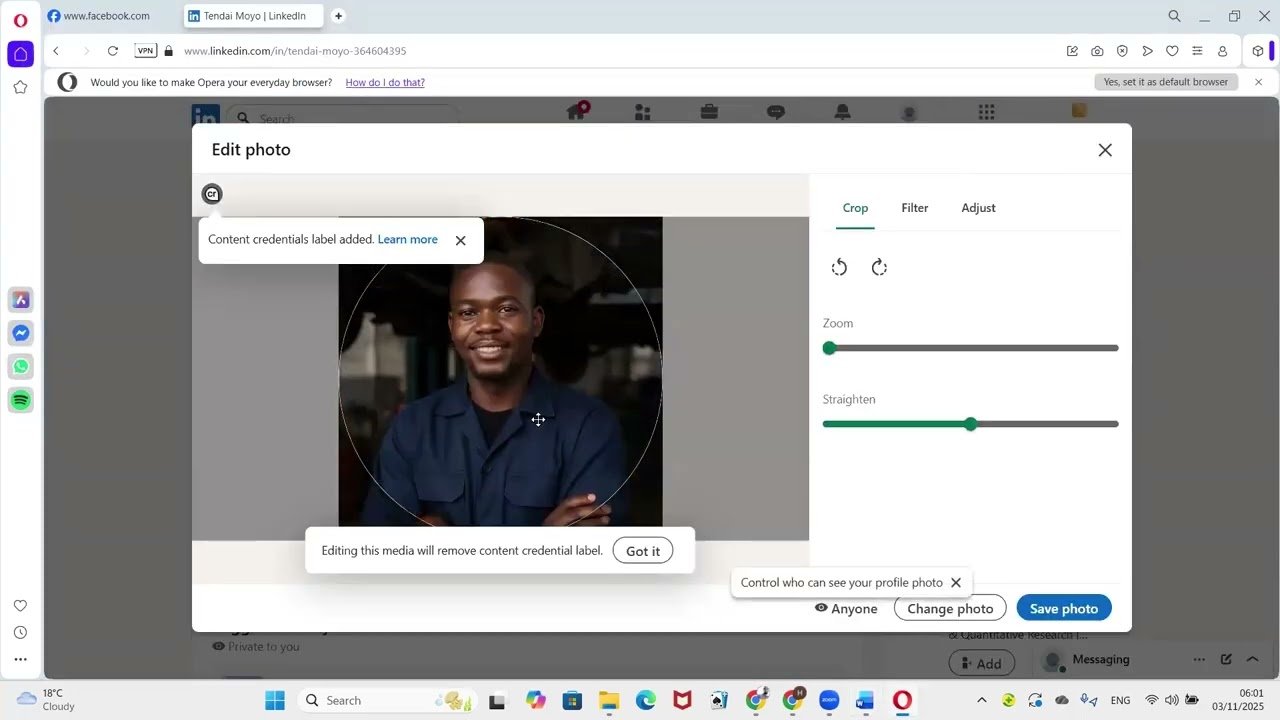Open the Opera account profile icon

(x=1222, y=51)
